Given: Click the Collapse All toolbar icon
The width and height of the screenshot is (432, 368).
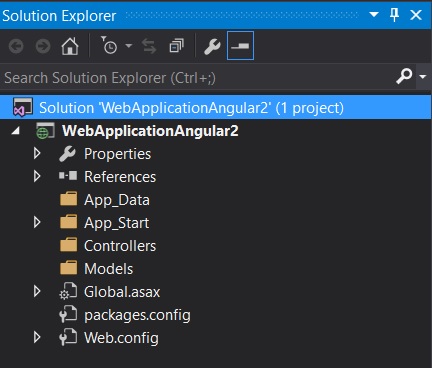Looking at the screenshot, I should (x=176, y=46).
